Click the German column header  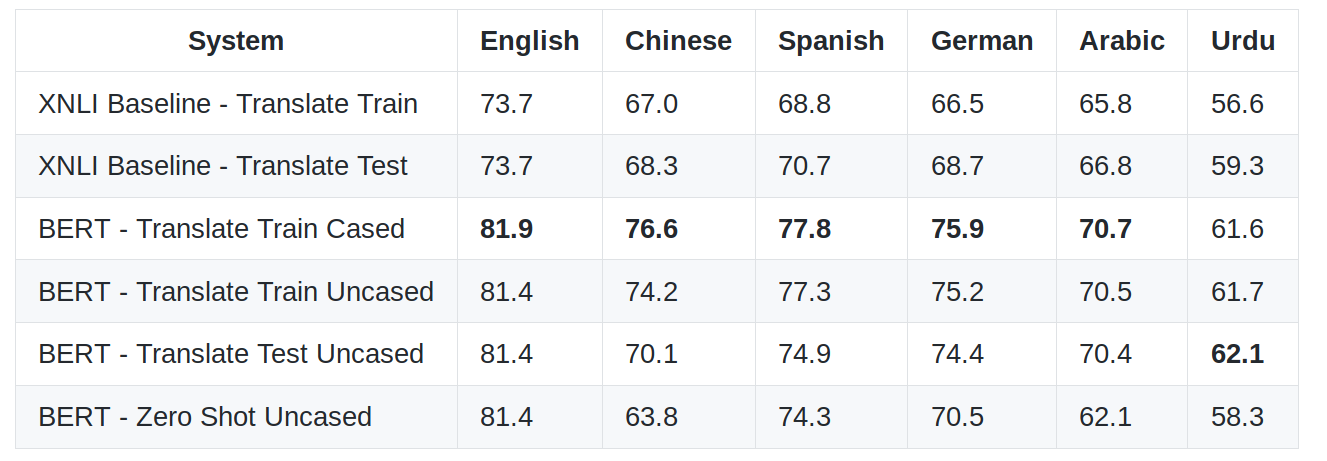pos(982,41)
